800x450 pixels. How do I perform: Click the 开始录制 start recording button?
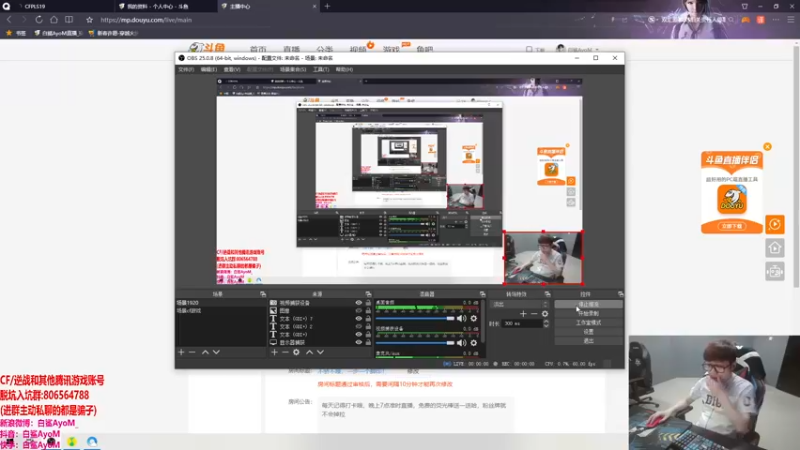[588, 313]
